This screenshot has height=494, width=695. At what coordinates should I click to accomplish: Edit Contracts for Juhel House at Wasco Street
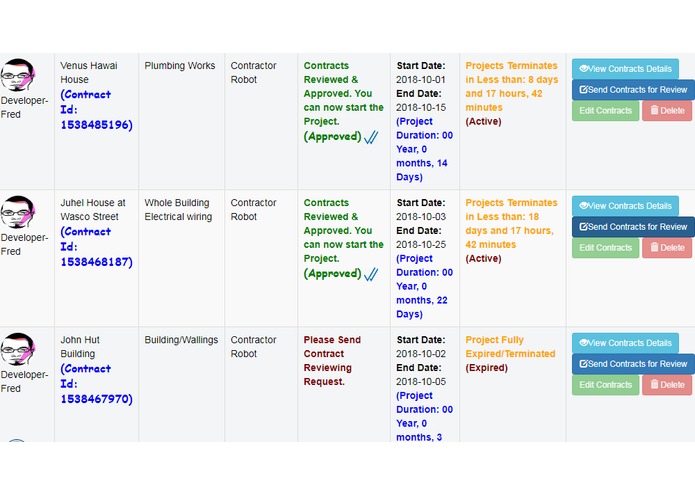(605, 248)
